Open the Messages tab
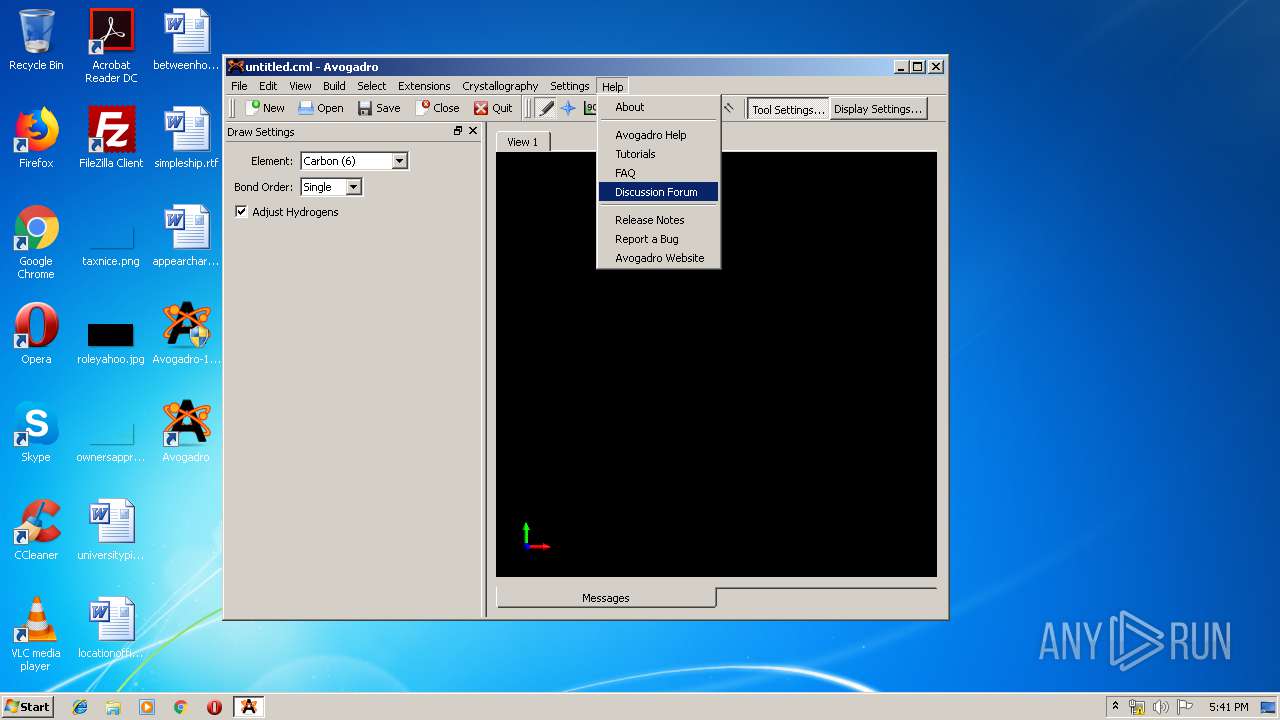Image resolution: width=1280 pixels, height=720 pixels. pos(606,598)
